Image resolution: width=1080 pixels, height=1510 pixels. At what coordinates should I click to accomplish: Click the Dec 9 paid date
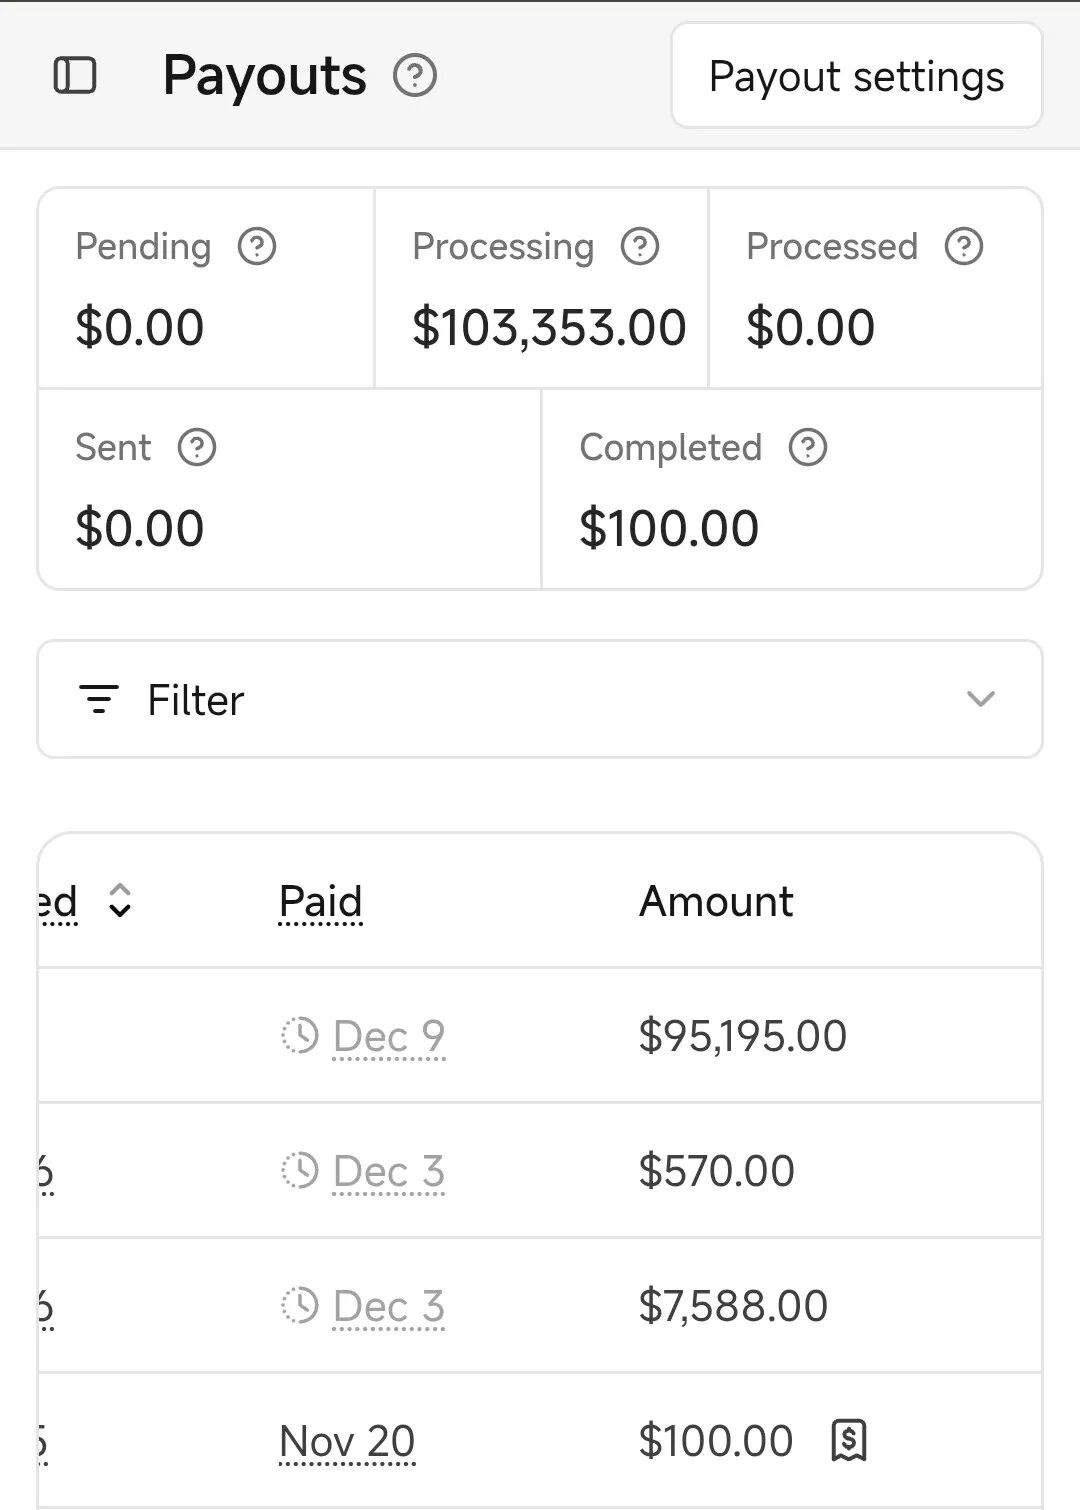389,1036
